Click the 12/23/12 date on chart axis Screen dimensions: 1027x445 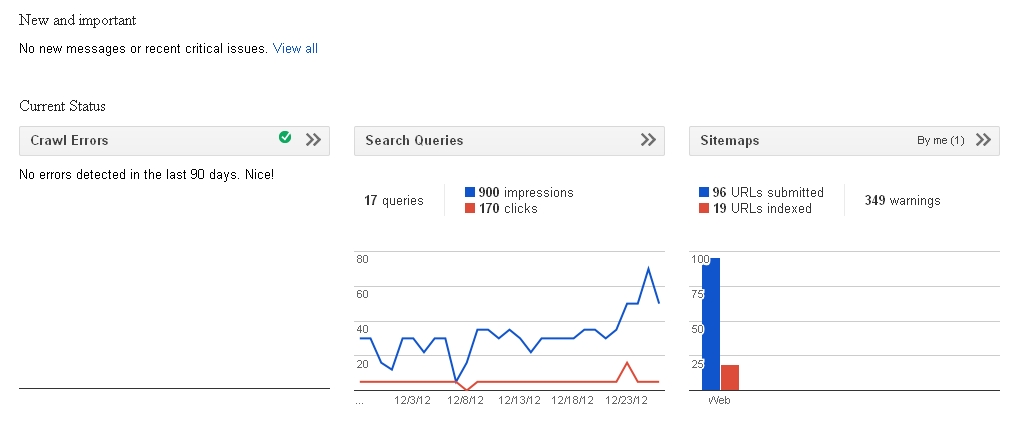628,400
